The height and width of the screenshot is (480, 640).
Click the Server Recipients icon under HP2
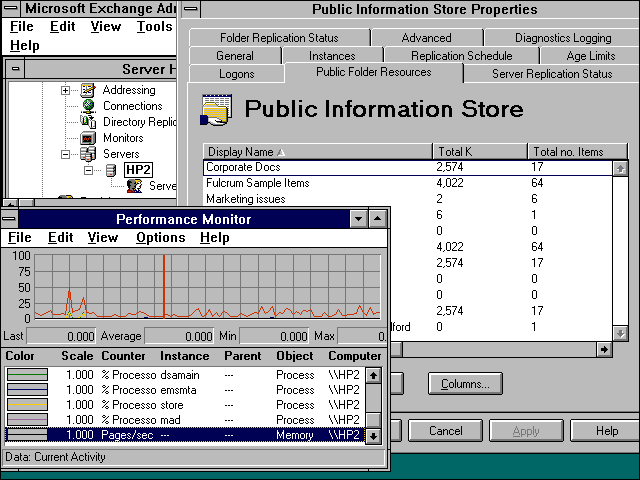tap(134, 186)
